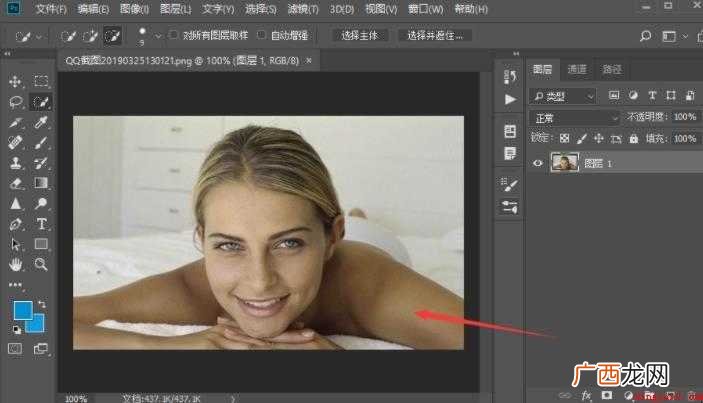This screenshot has width=703, height=403.
Task: Select the Clone Stamp tool
Action: tap(16, 163)
